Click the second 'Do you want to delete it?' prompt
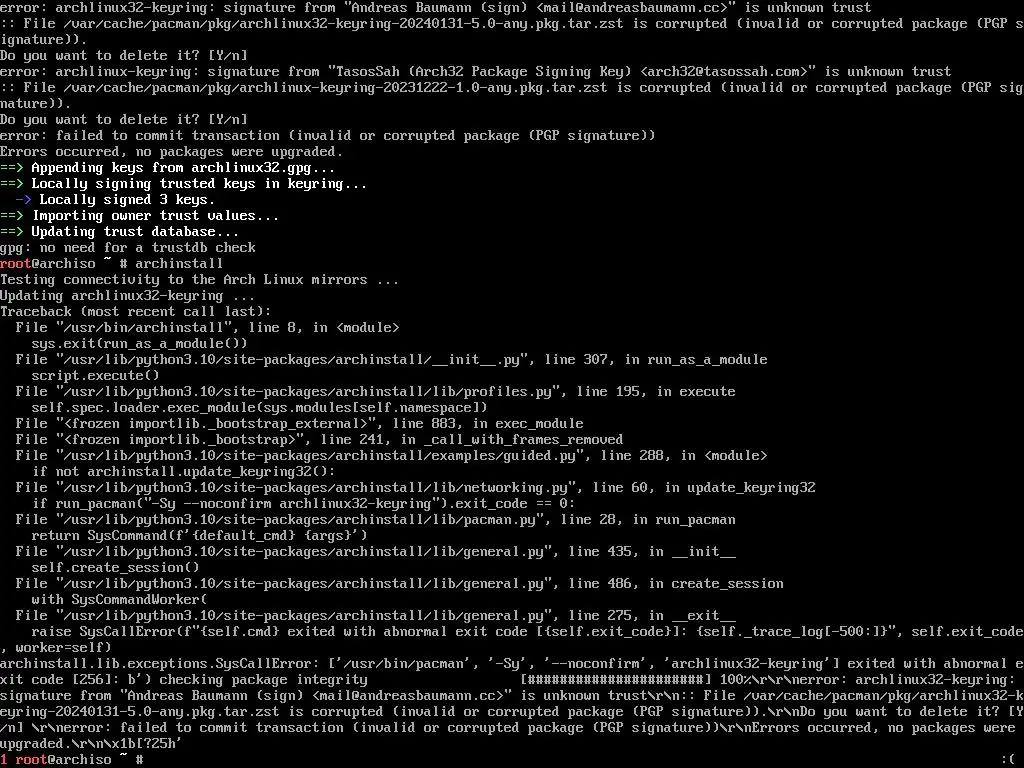 pos(123,120)
